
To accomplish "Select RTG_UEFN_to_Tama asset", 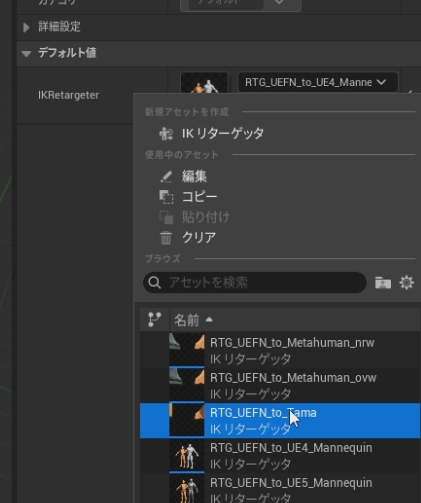I will 280,421.
